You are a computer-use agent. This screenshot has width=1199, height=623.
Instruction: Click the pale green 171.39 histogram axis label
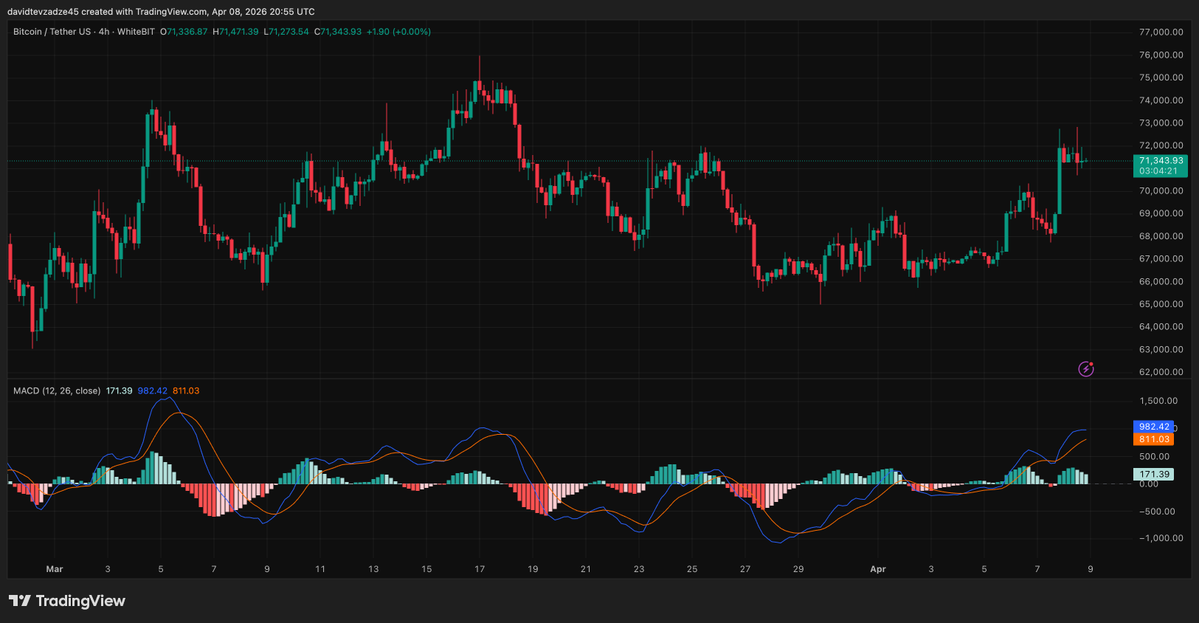[x=1154, y=473]
